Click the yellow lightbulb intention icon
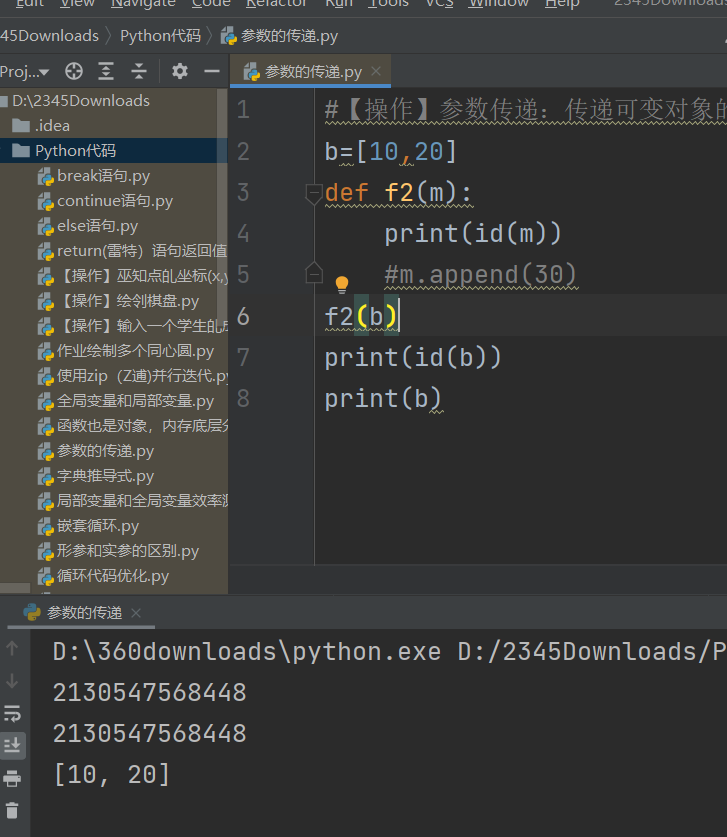Screen dimensions: 727x837 click(x=342, y=285)
